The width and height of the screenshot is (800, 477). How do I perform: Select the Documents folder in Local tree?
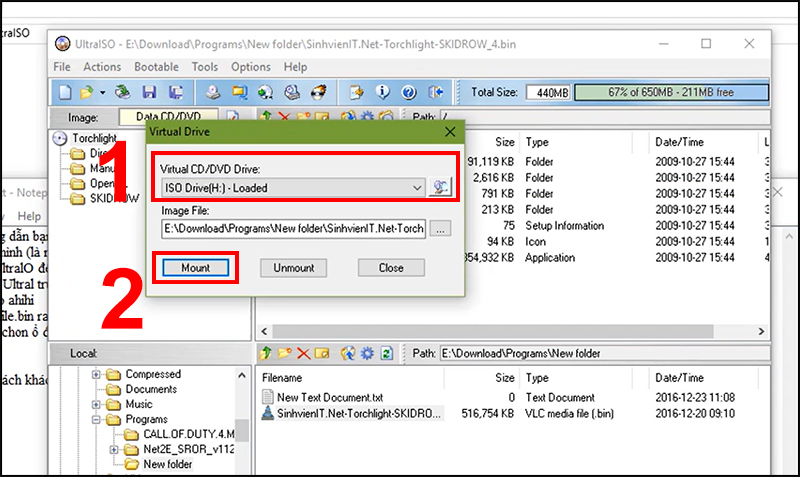pos(151,389)
